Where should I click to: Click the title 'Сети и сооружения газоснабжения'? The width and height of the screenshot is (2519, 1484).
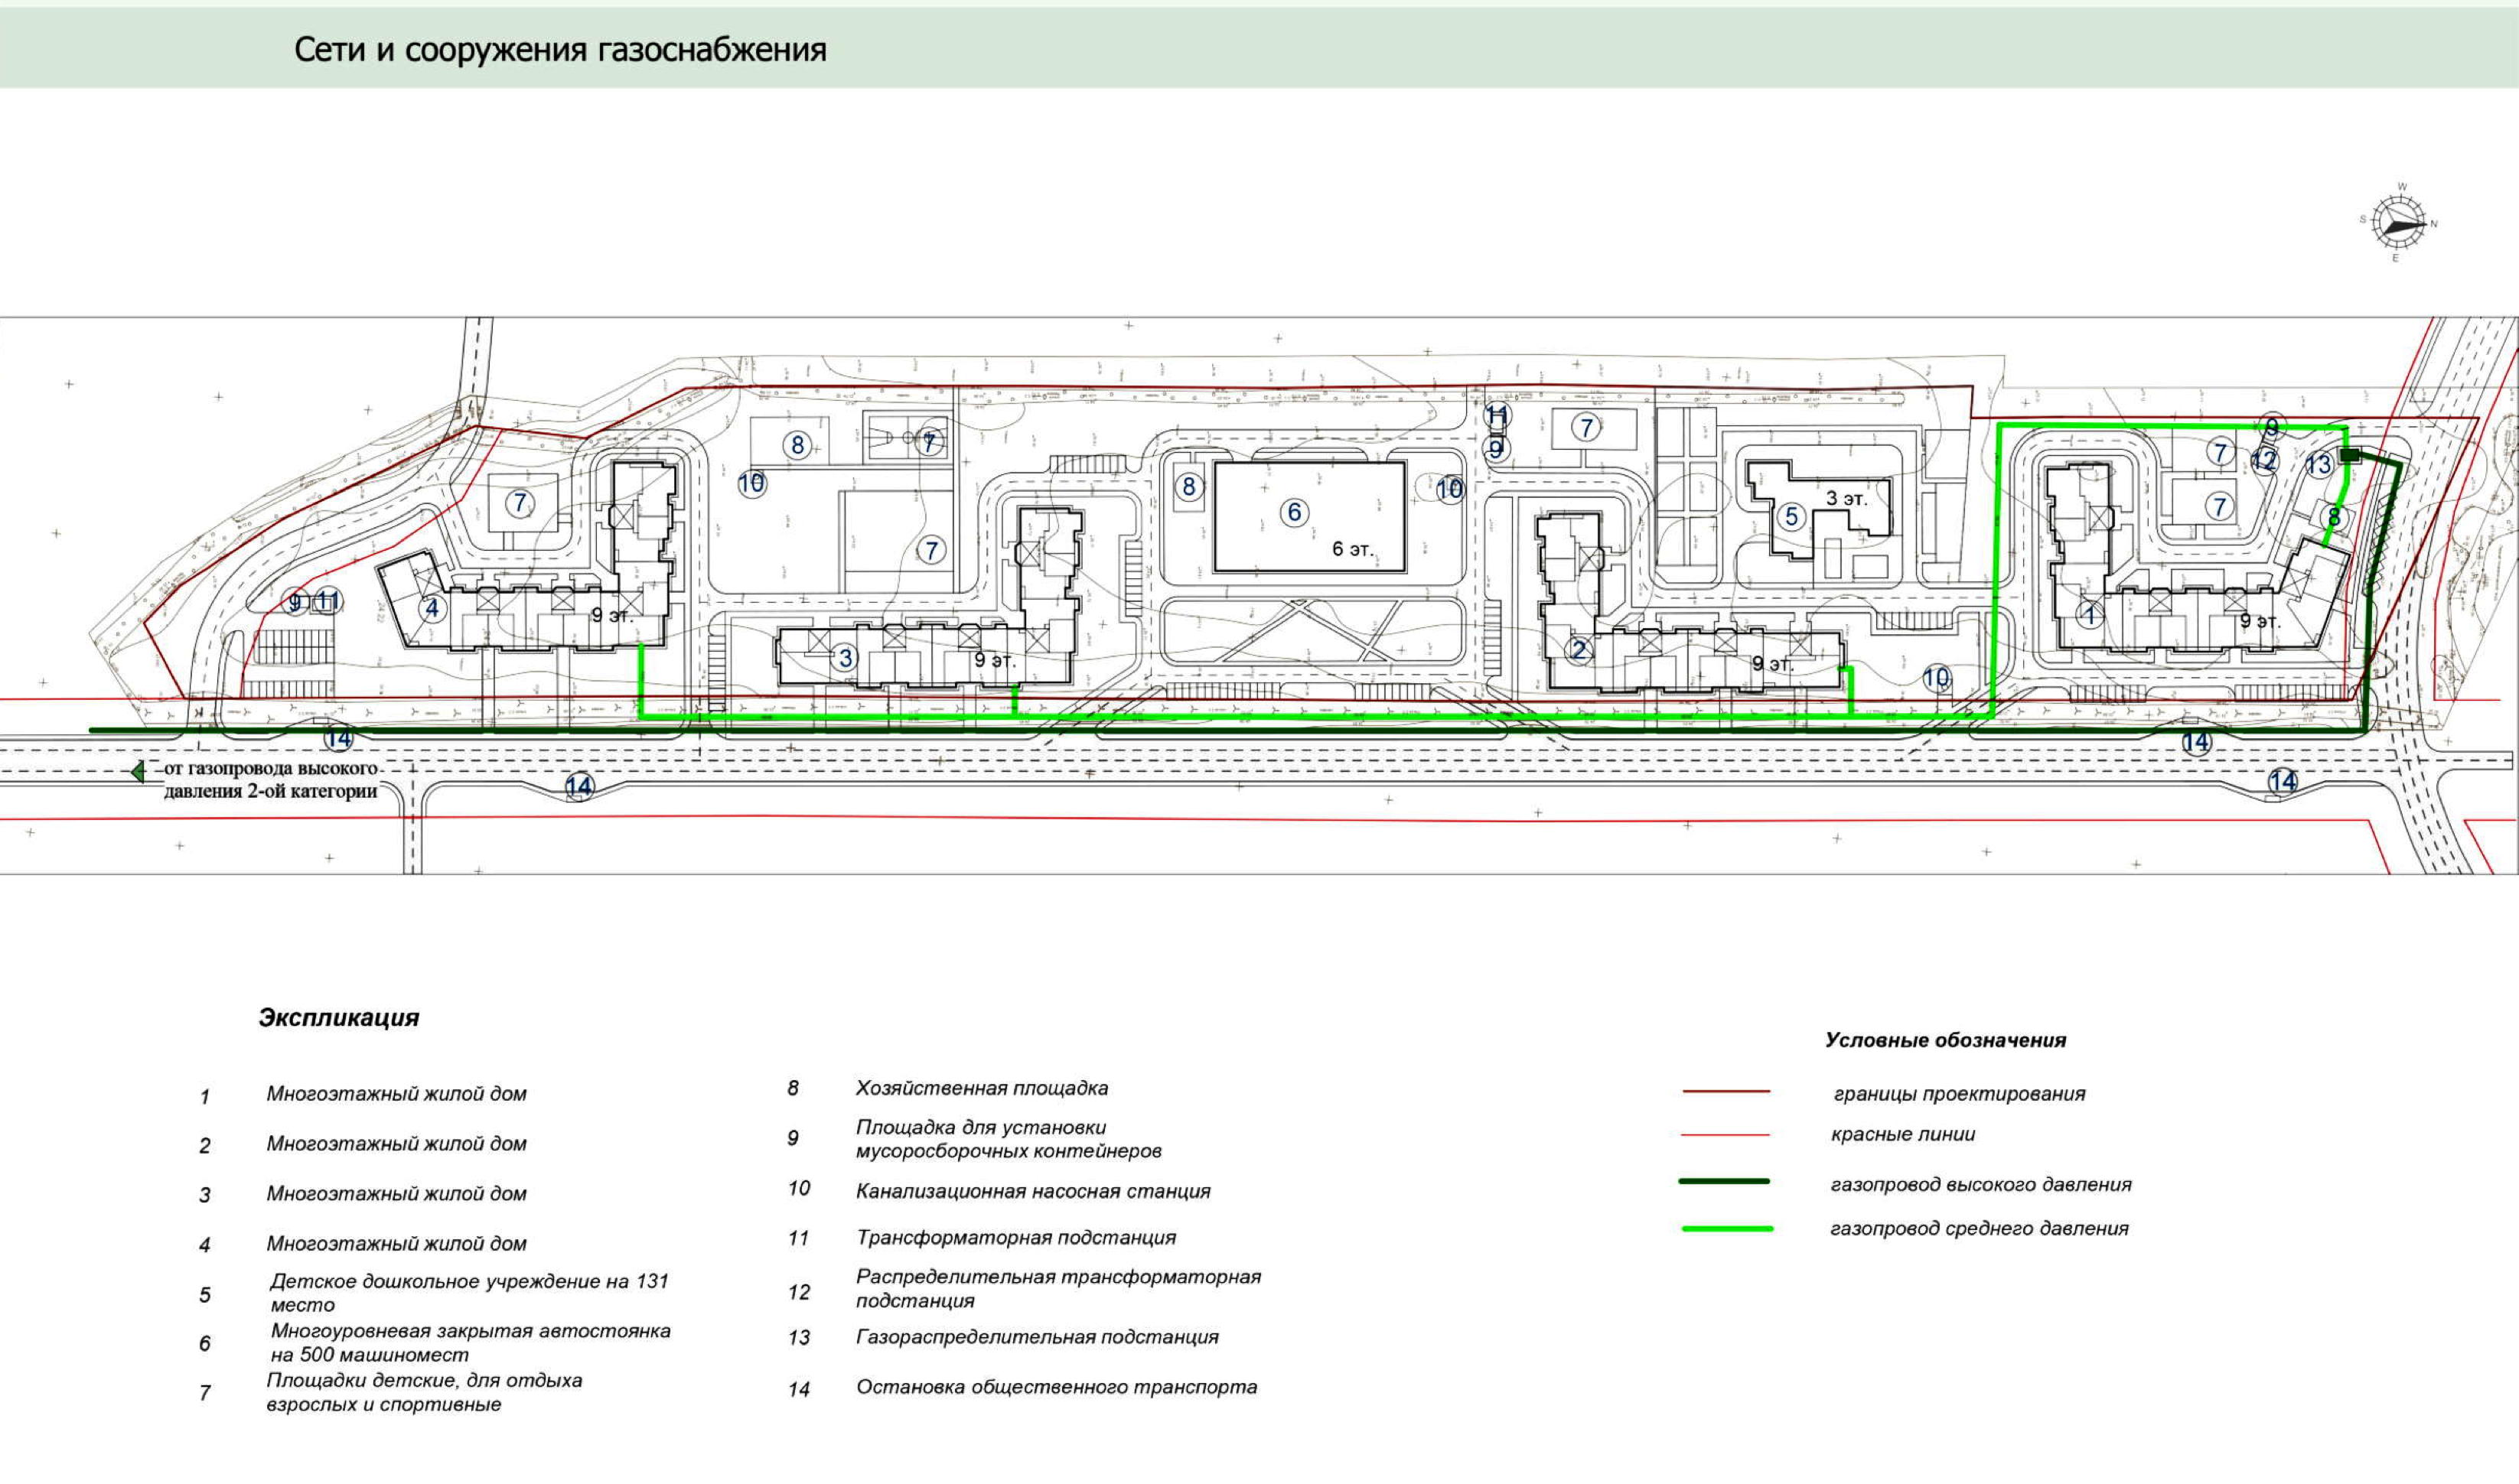(x=560, y=50)
